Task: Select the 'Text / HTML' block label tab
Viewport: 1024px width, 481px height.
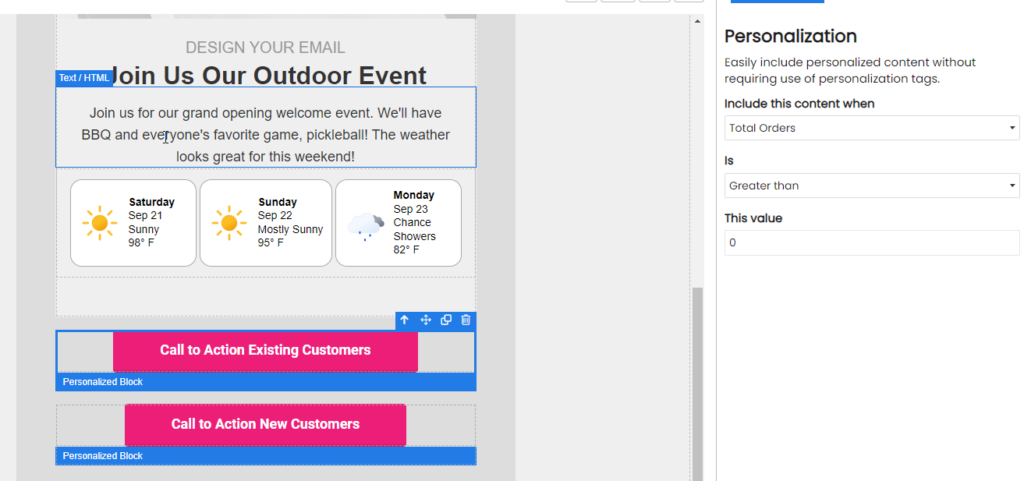Action: (84, 77)
